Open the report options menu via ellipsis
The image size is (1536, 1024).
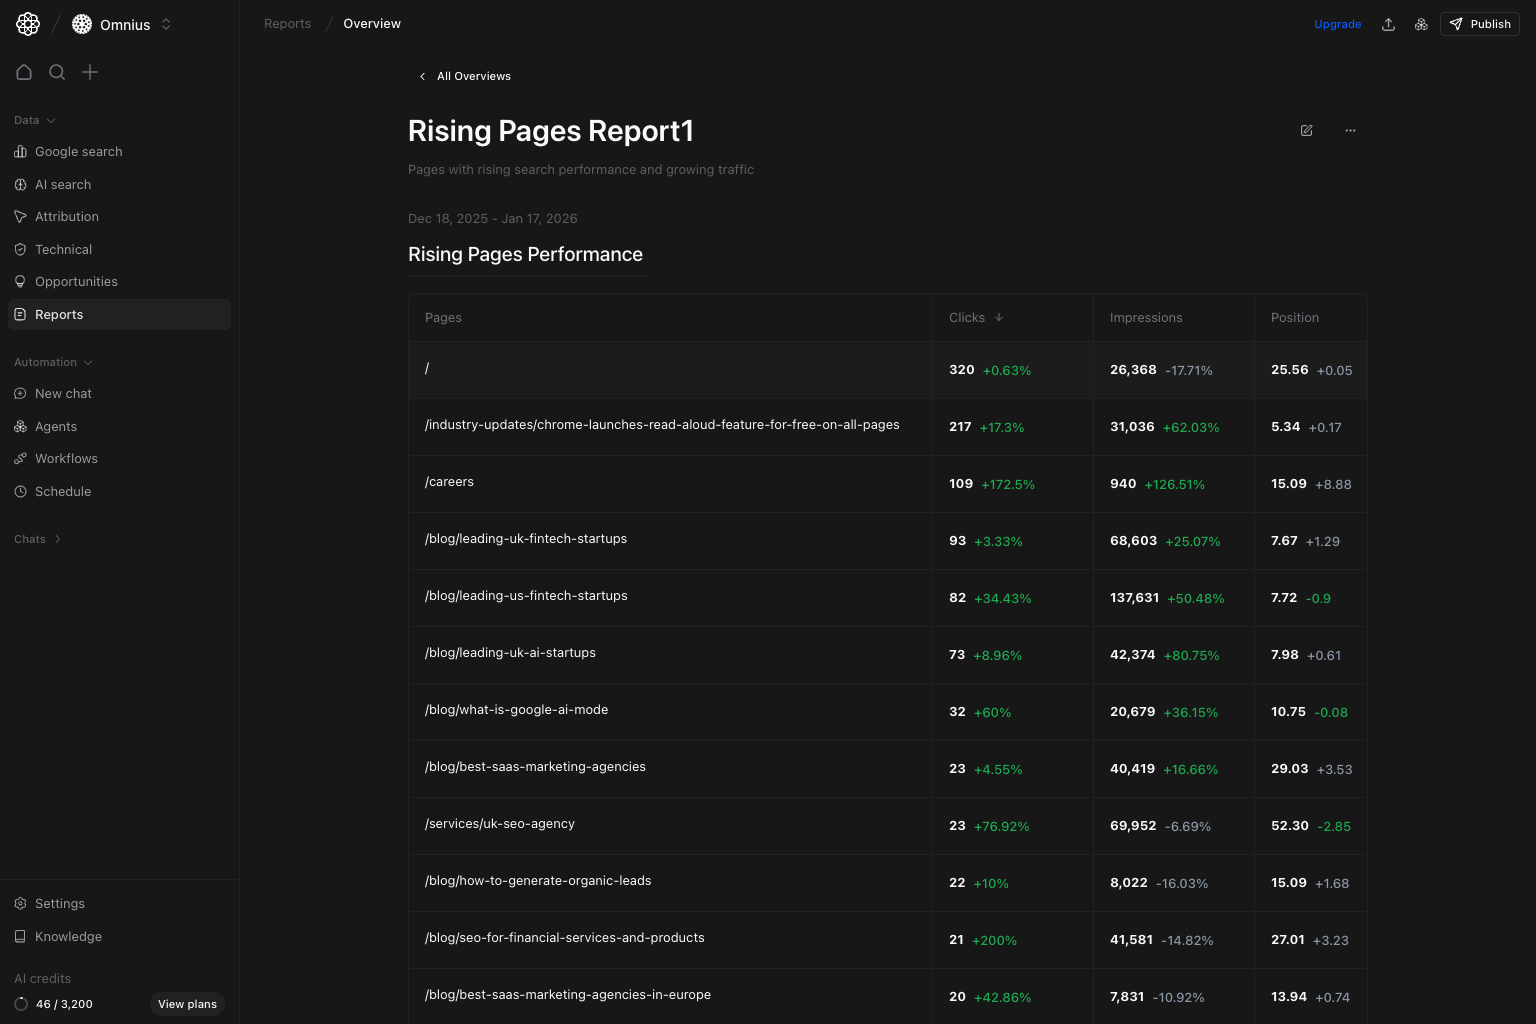click(1350, 130)
